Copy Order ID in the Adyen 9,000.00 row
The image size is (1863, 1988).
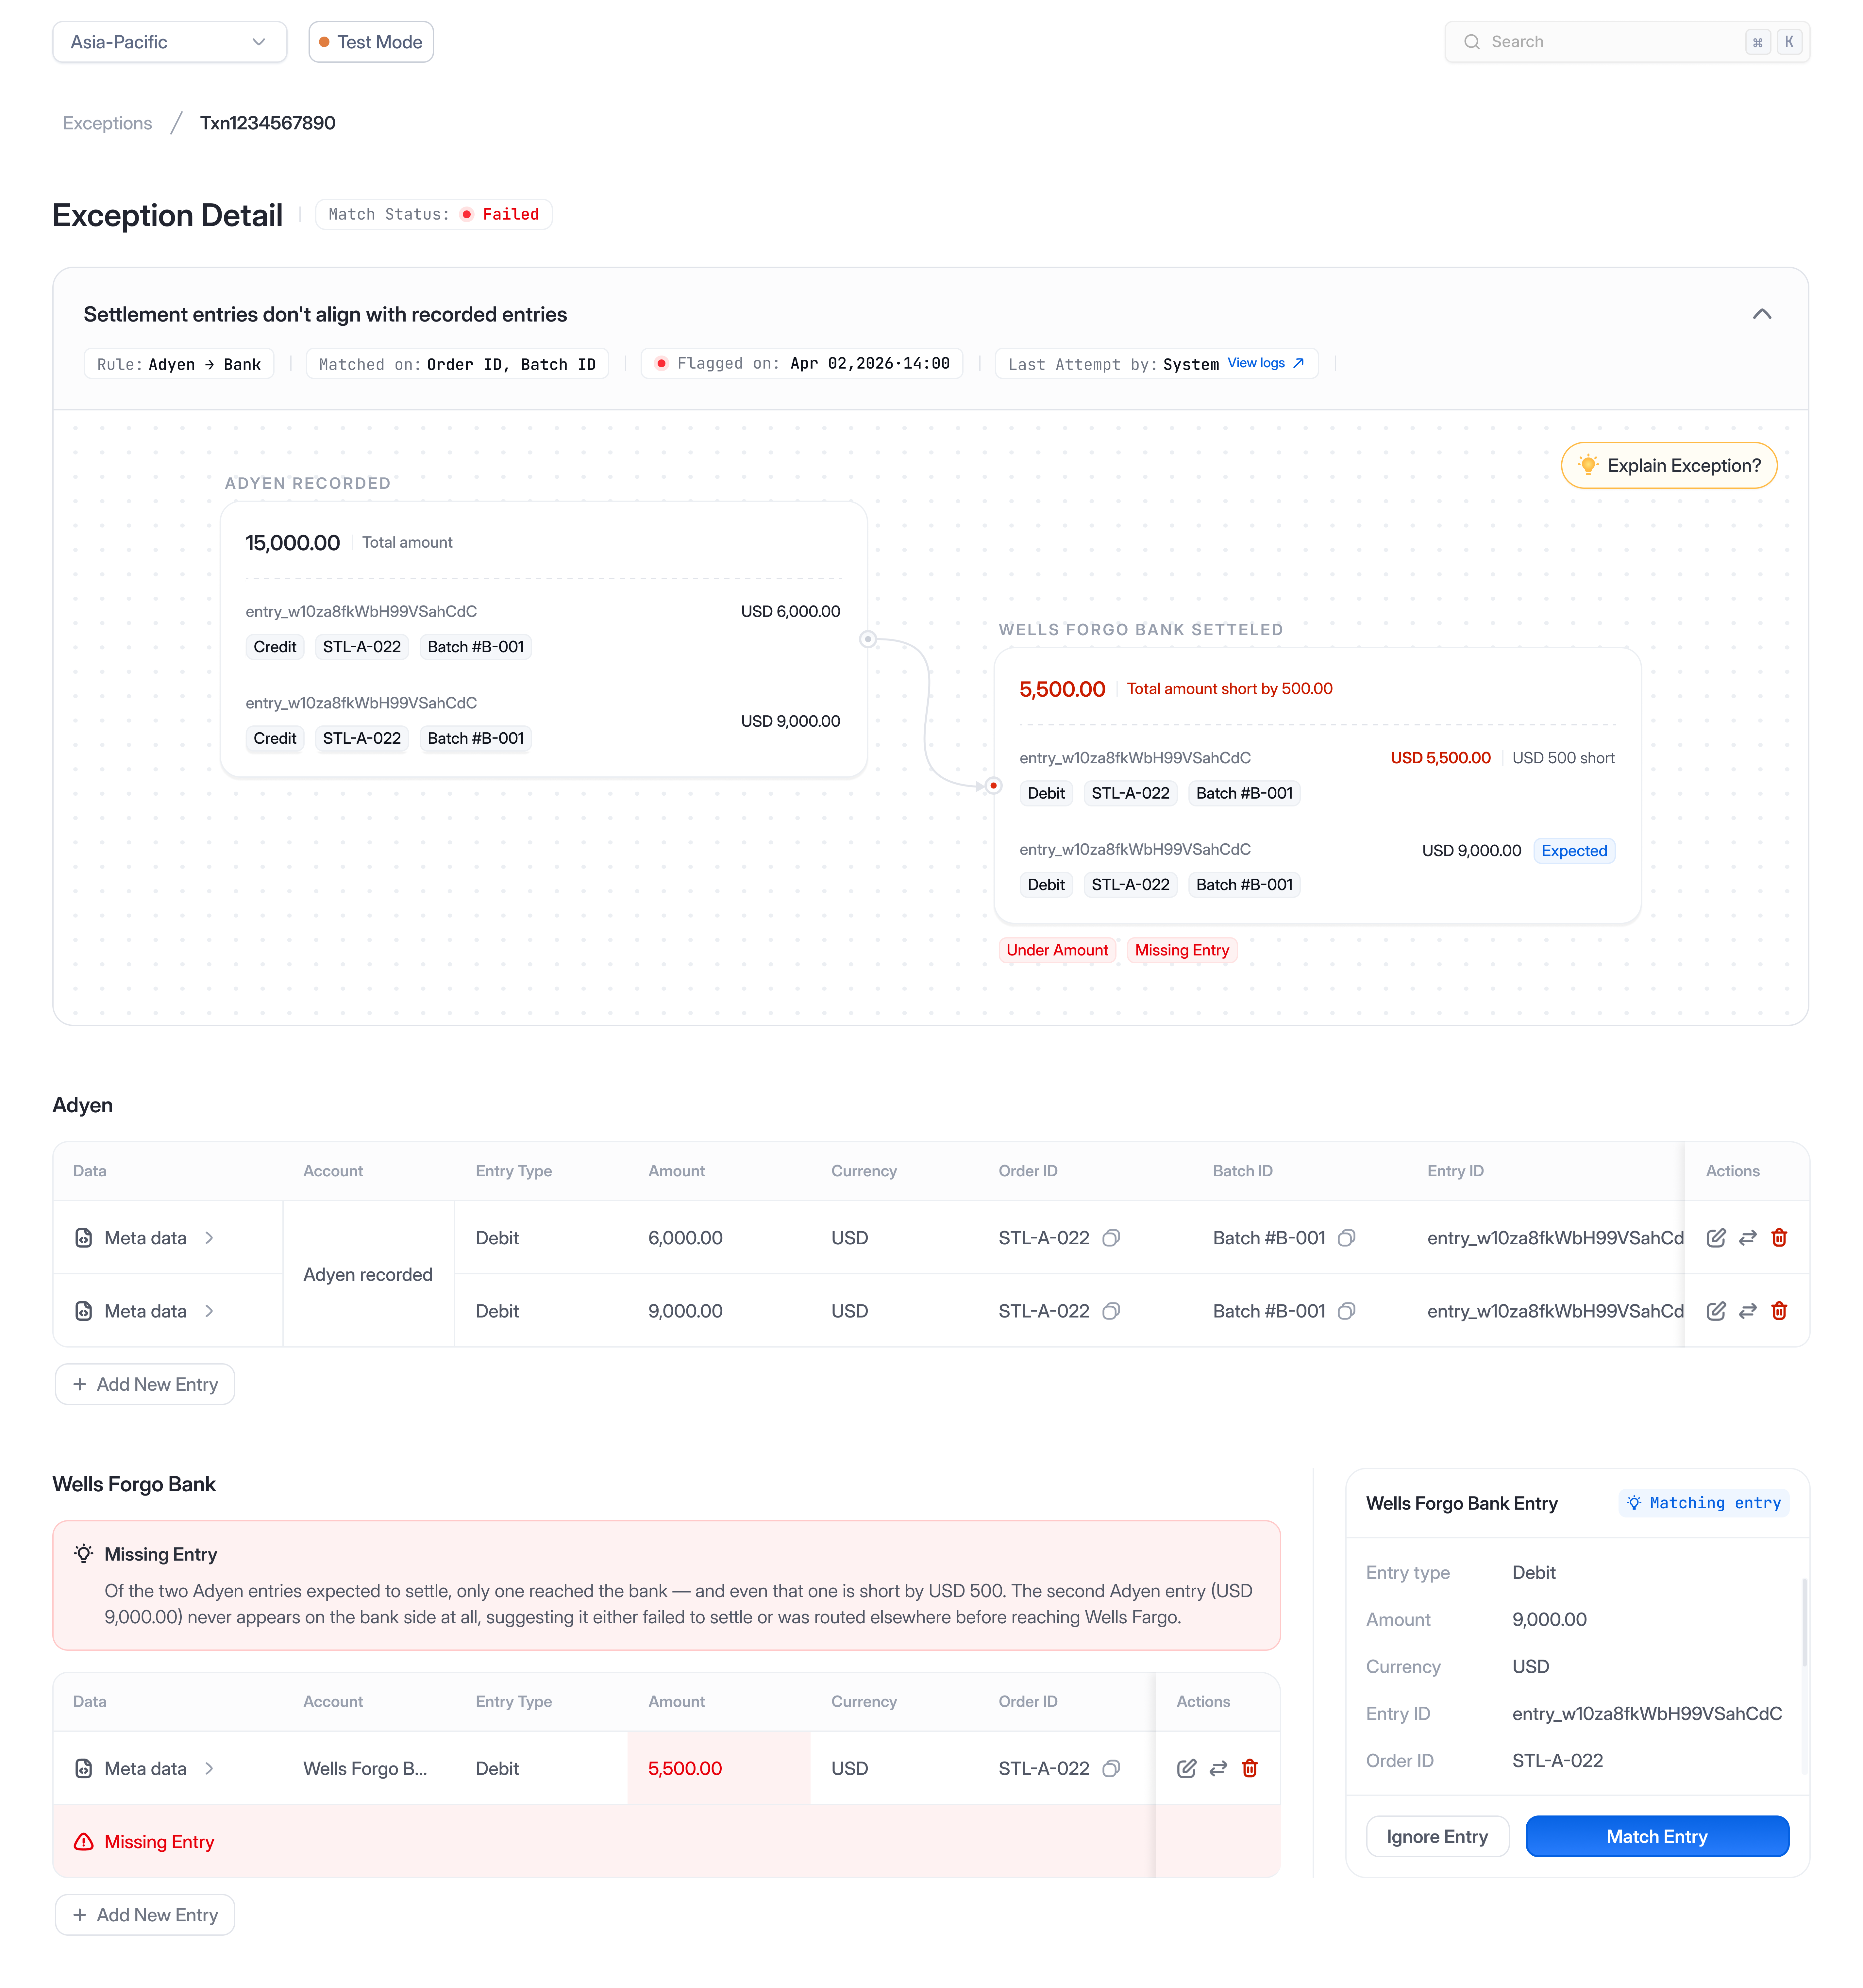pyautogui.click(x=1111, y=1311)
